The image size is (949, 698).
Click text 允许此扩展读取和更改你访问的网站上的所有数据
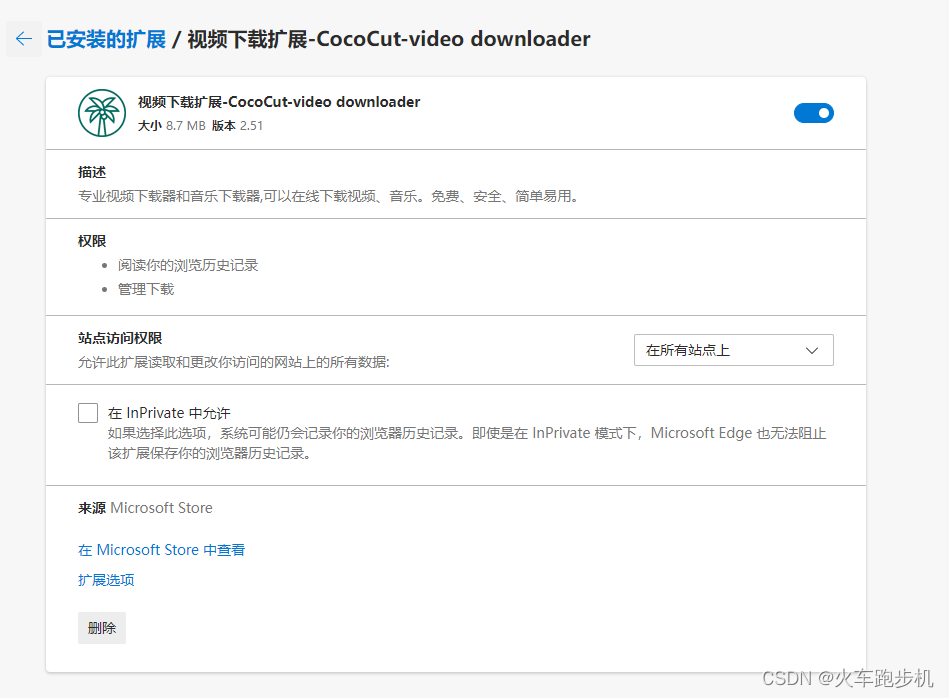pos(234,362)
